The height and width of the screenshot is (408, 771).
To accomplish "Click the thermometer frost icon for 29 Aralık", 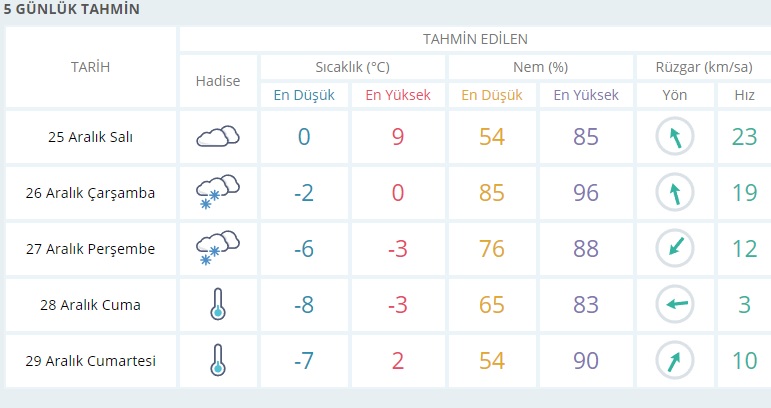I will 218,361.
